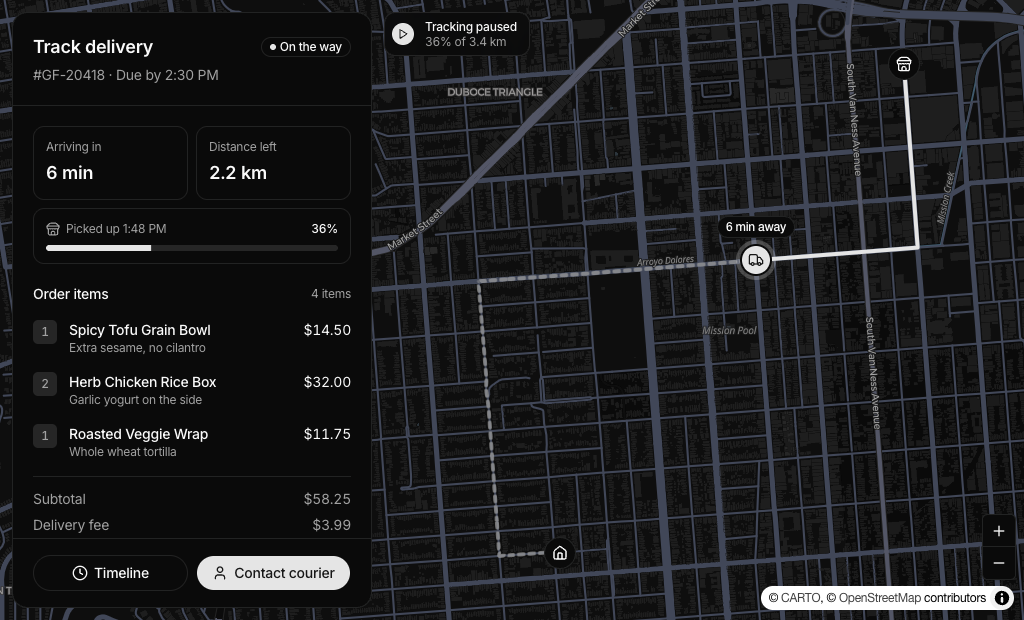Click the 4 items count label
The image size is (1024, 620).
pos(331,294)
